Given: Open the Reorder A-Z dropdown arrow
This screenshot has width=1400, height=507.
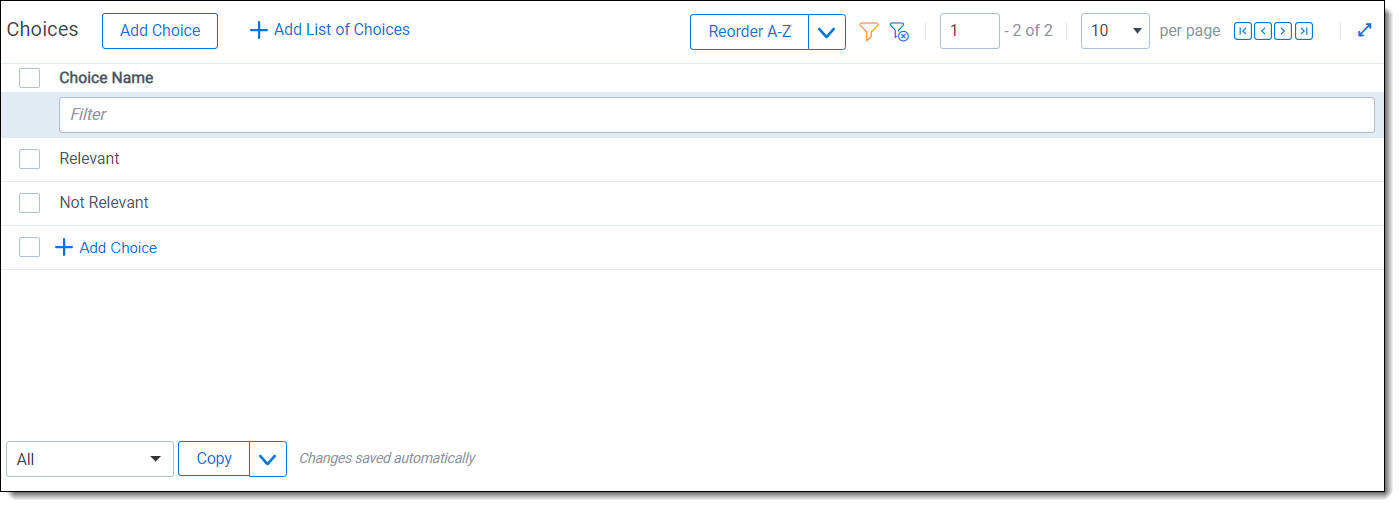Looking at the screenshot, I should pos(827,32).
